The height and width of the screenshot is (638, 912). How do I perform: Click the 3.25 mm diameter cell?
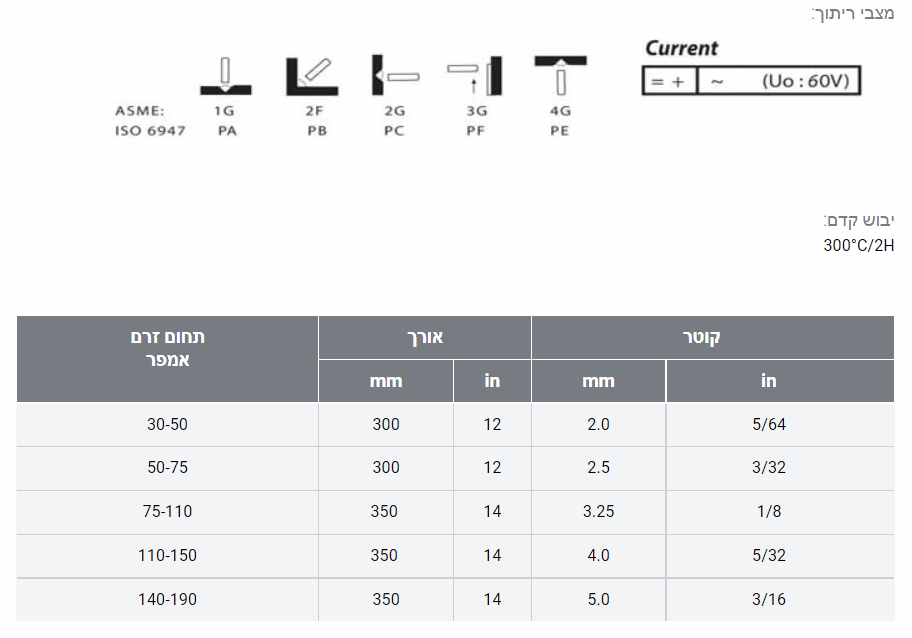point(598,511)
